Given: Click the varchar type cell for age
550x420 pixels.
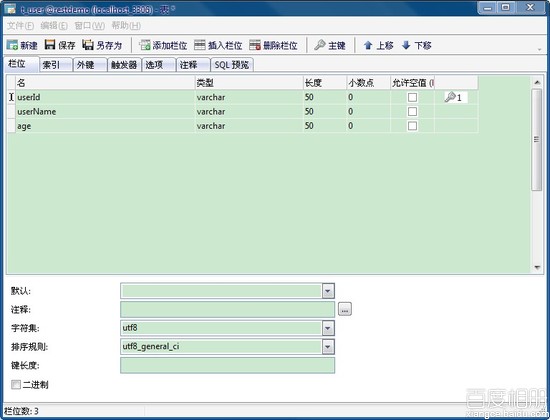Looking at the screenshot, I should coord(249,126).
